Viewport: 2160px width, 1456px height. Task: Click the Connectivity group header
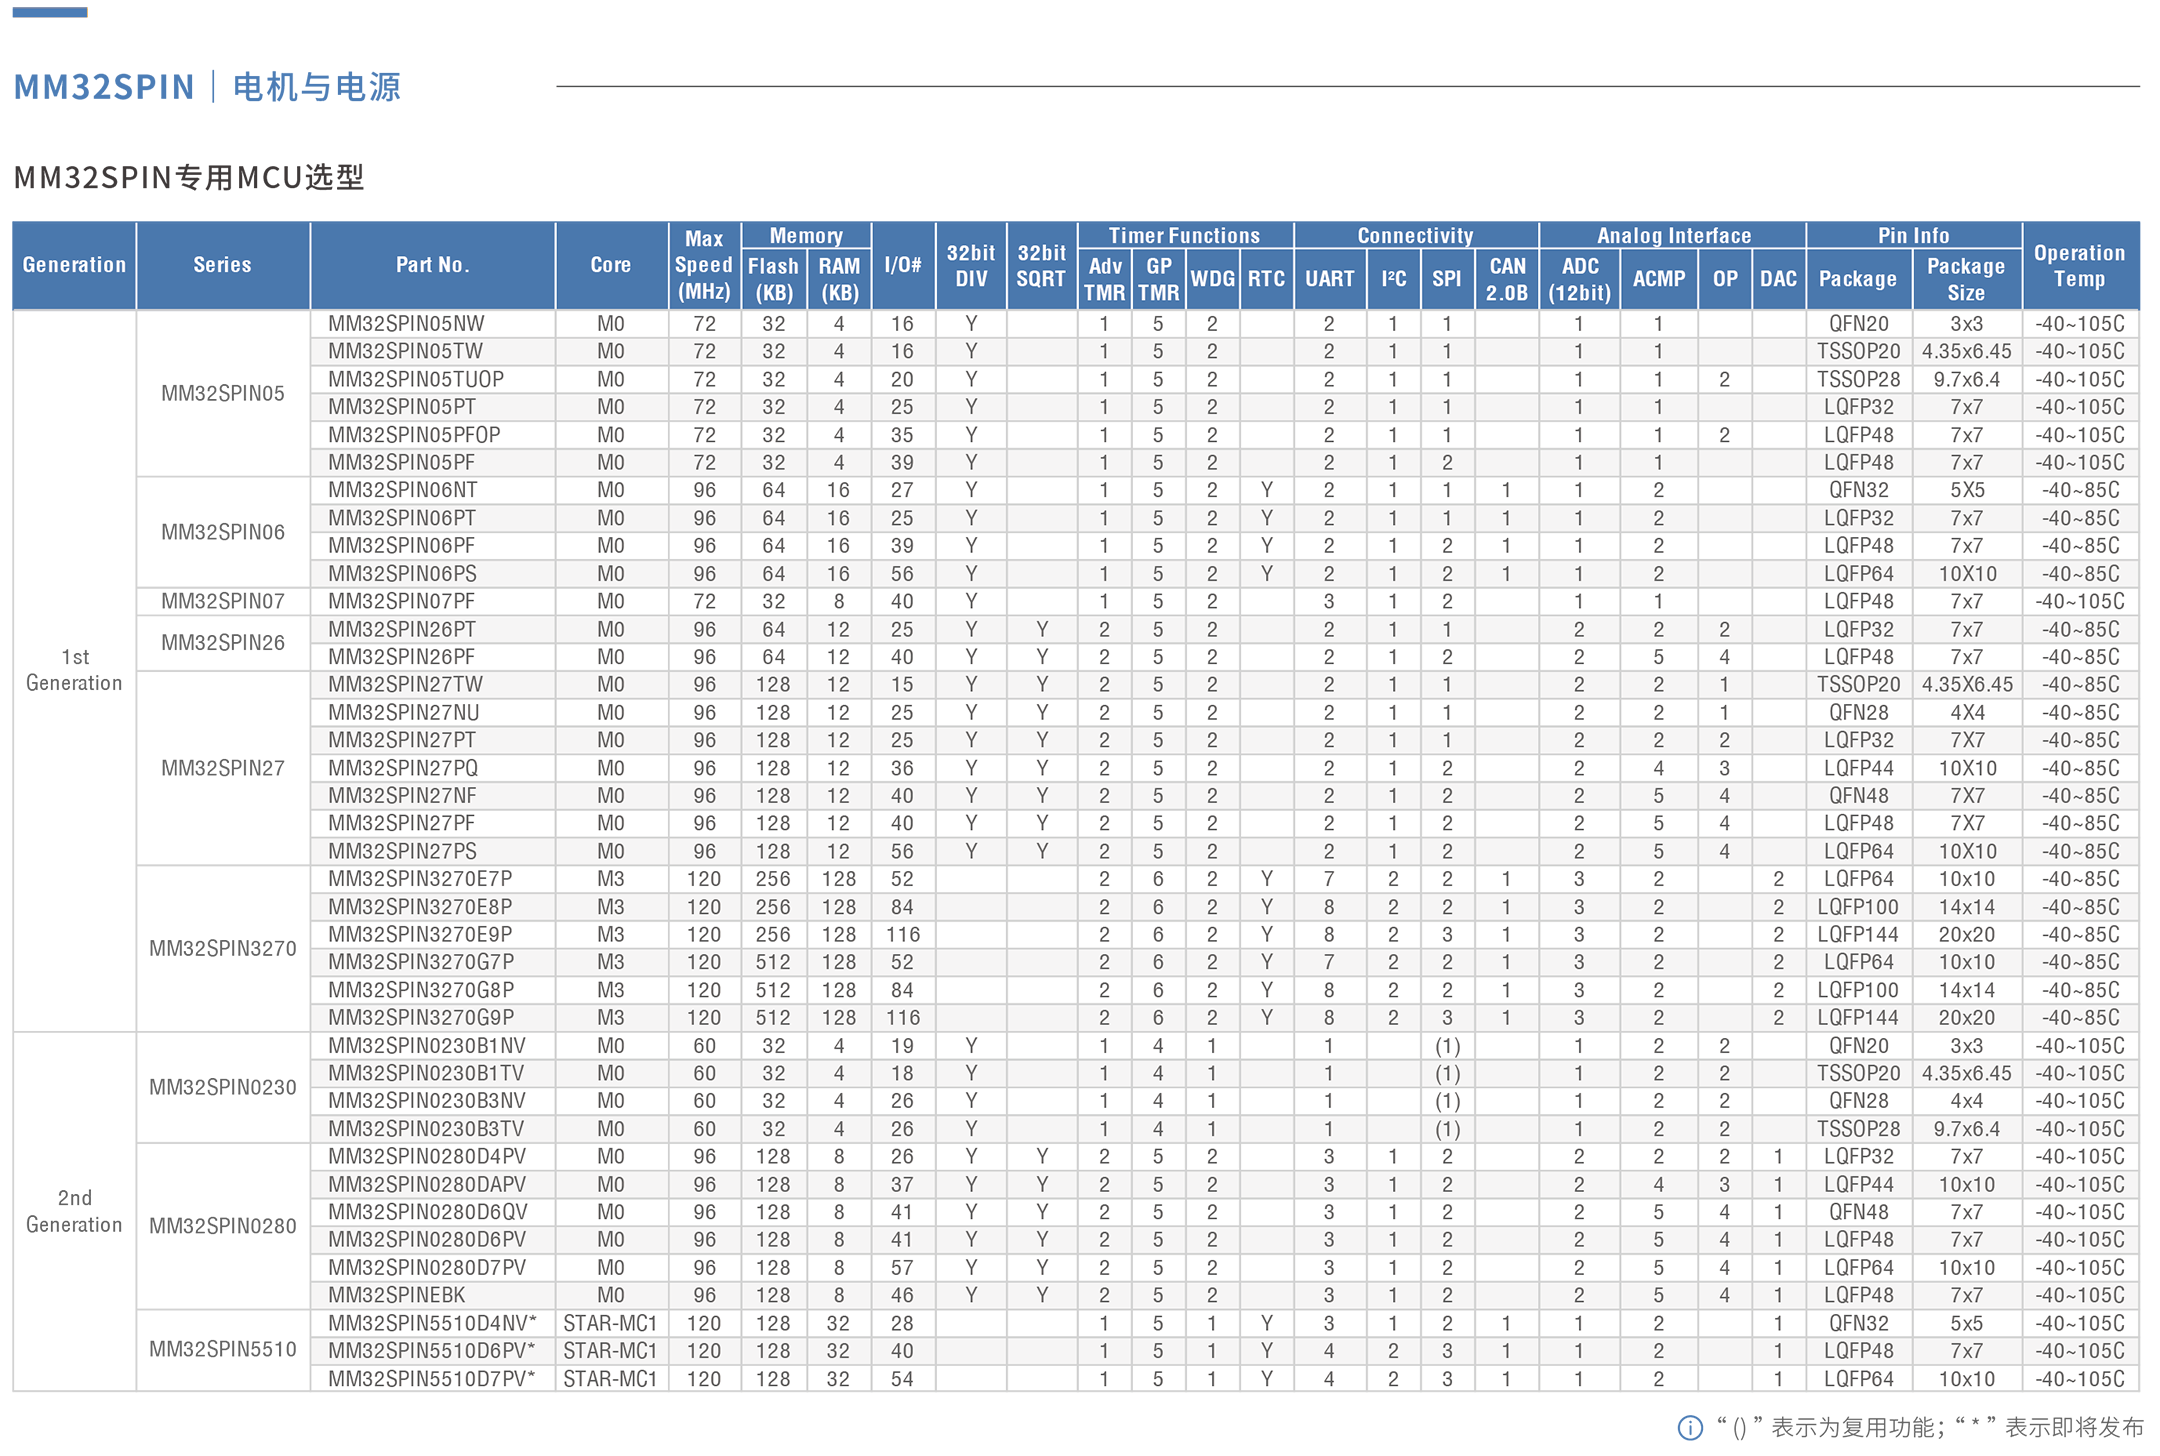pyautogui.click(x=1415, y=236)
